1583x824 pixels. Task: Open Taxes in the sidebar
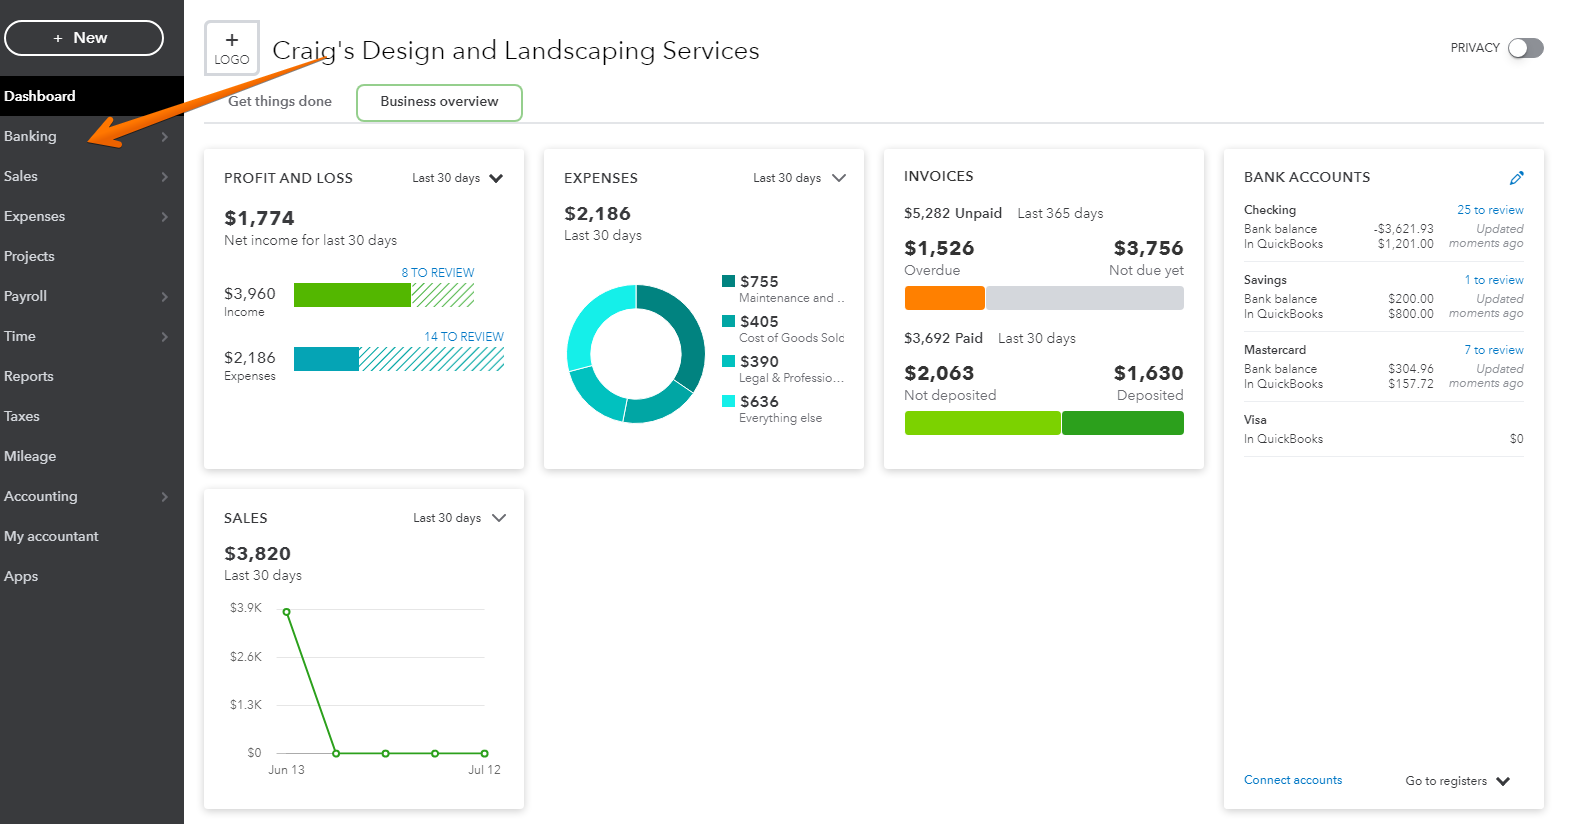pos(92,416)
